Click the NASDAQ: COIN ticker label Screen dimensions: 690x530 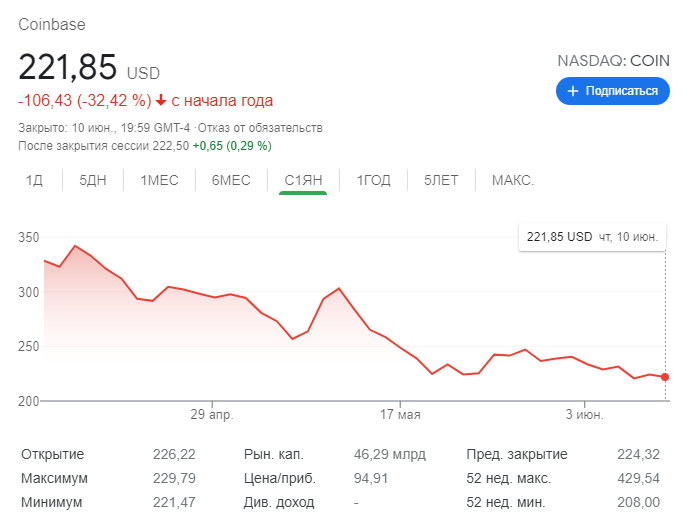(613, 61)
